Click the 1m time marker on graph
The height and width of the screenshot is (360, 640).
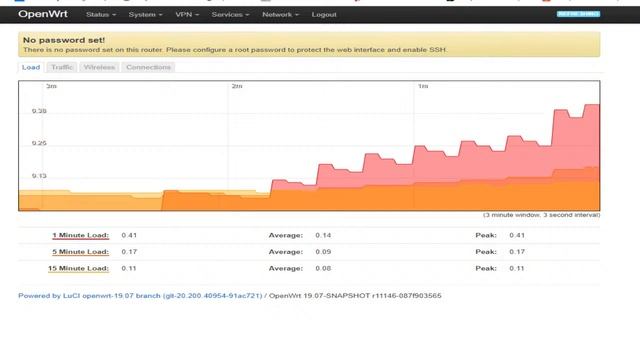coord(423,86)
